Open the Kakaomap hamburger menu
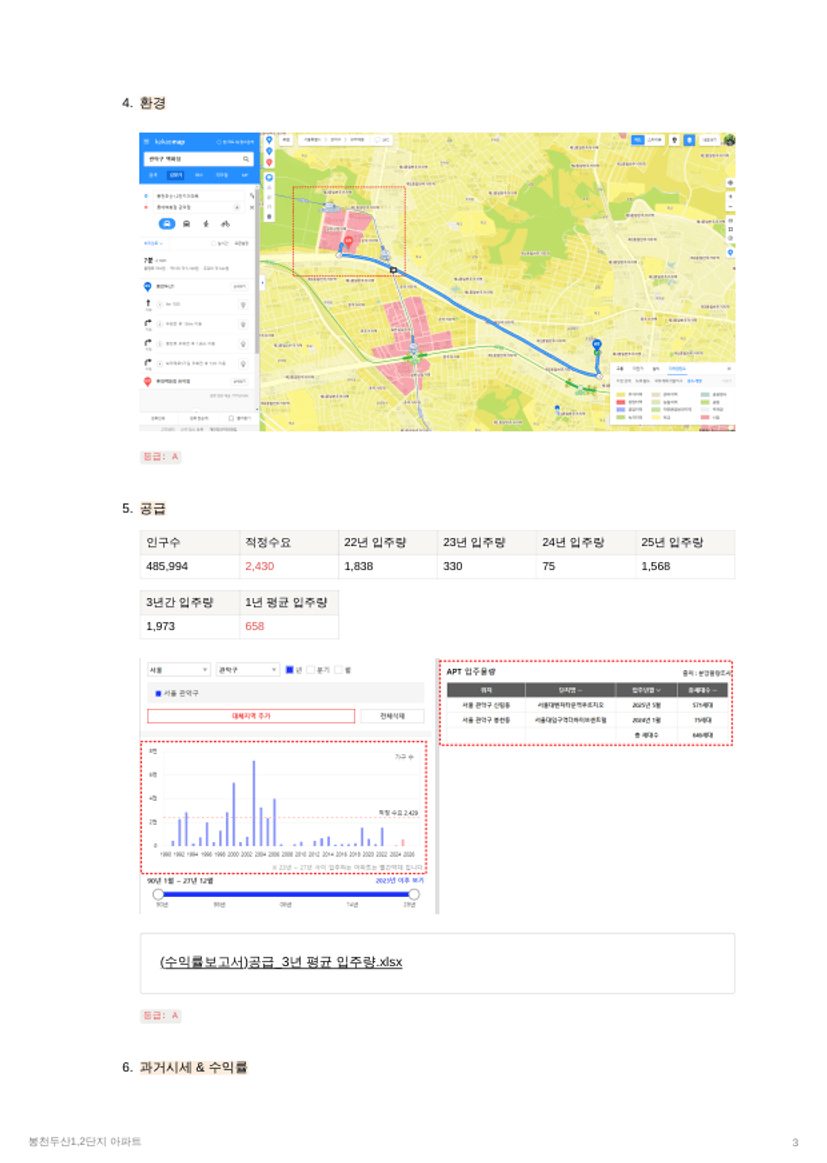The height and width of the screenshot is (1163, 827). click(x=146, y=142)
